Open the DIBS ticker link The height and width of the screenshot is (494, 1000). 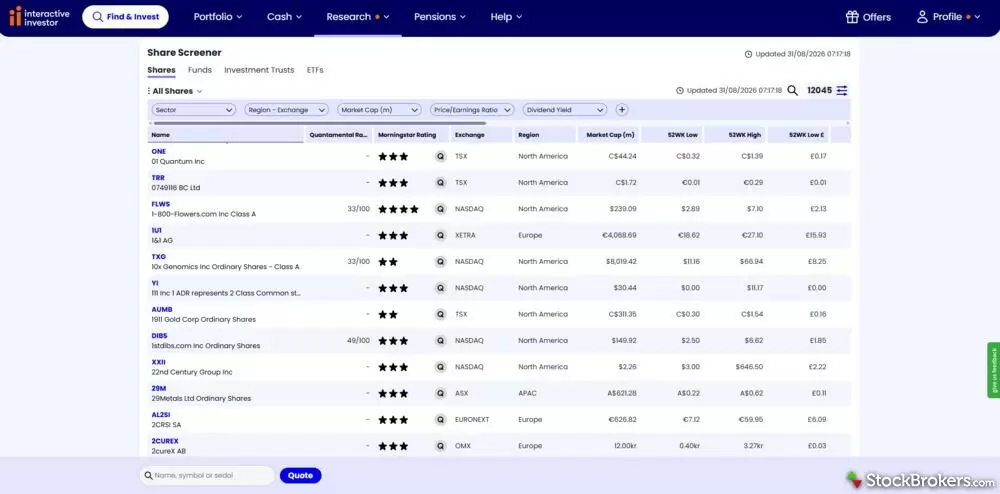[x=159, y=336]
